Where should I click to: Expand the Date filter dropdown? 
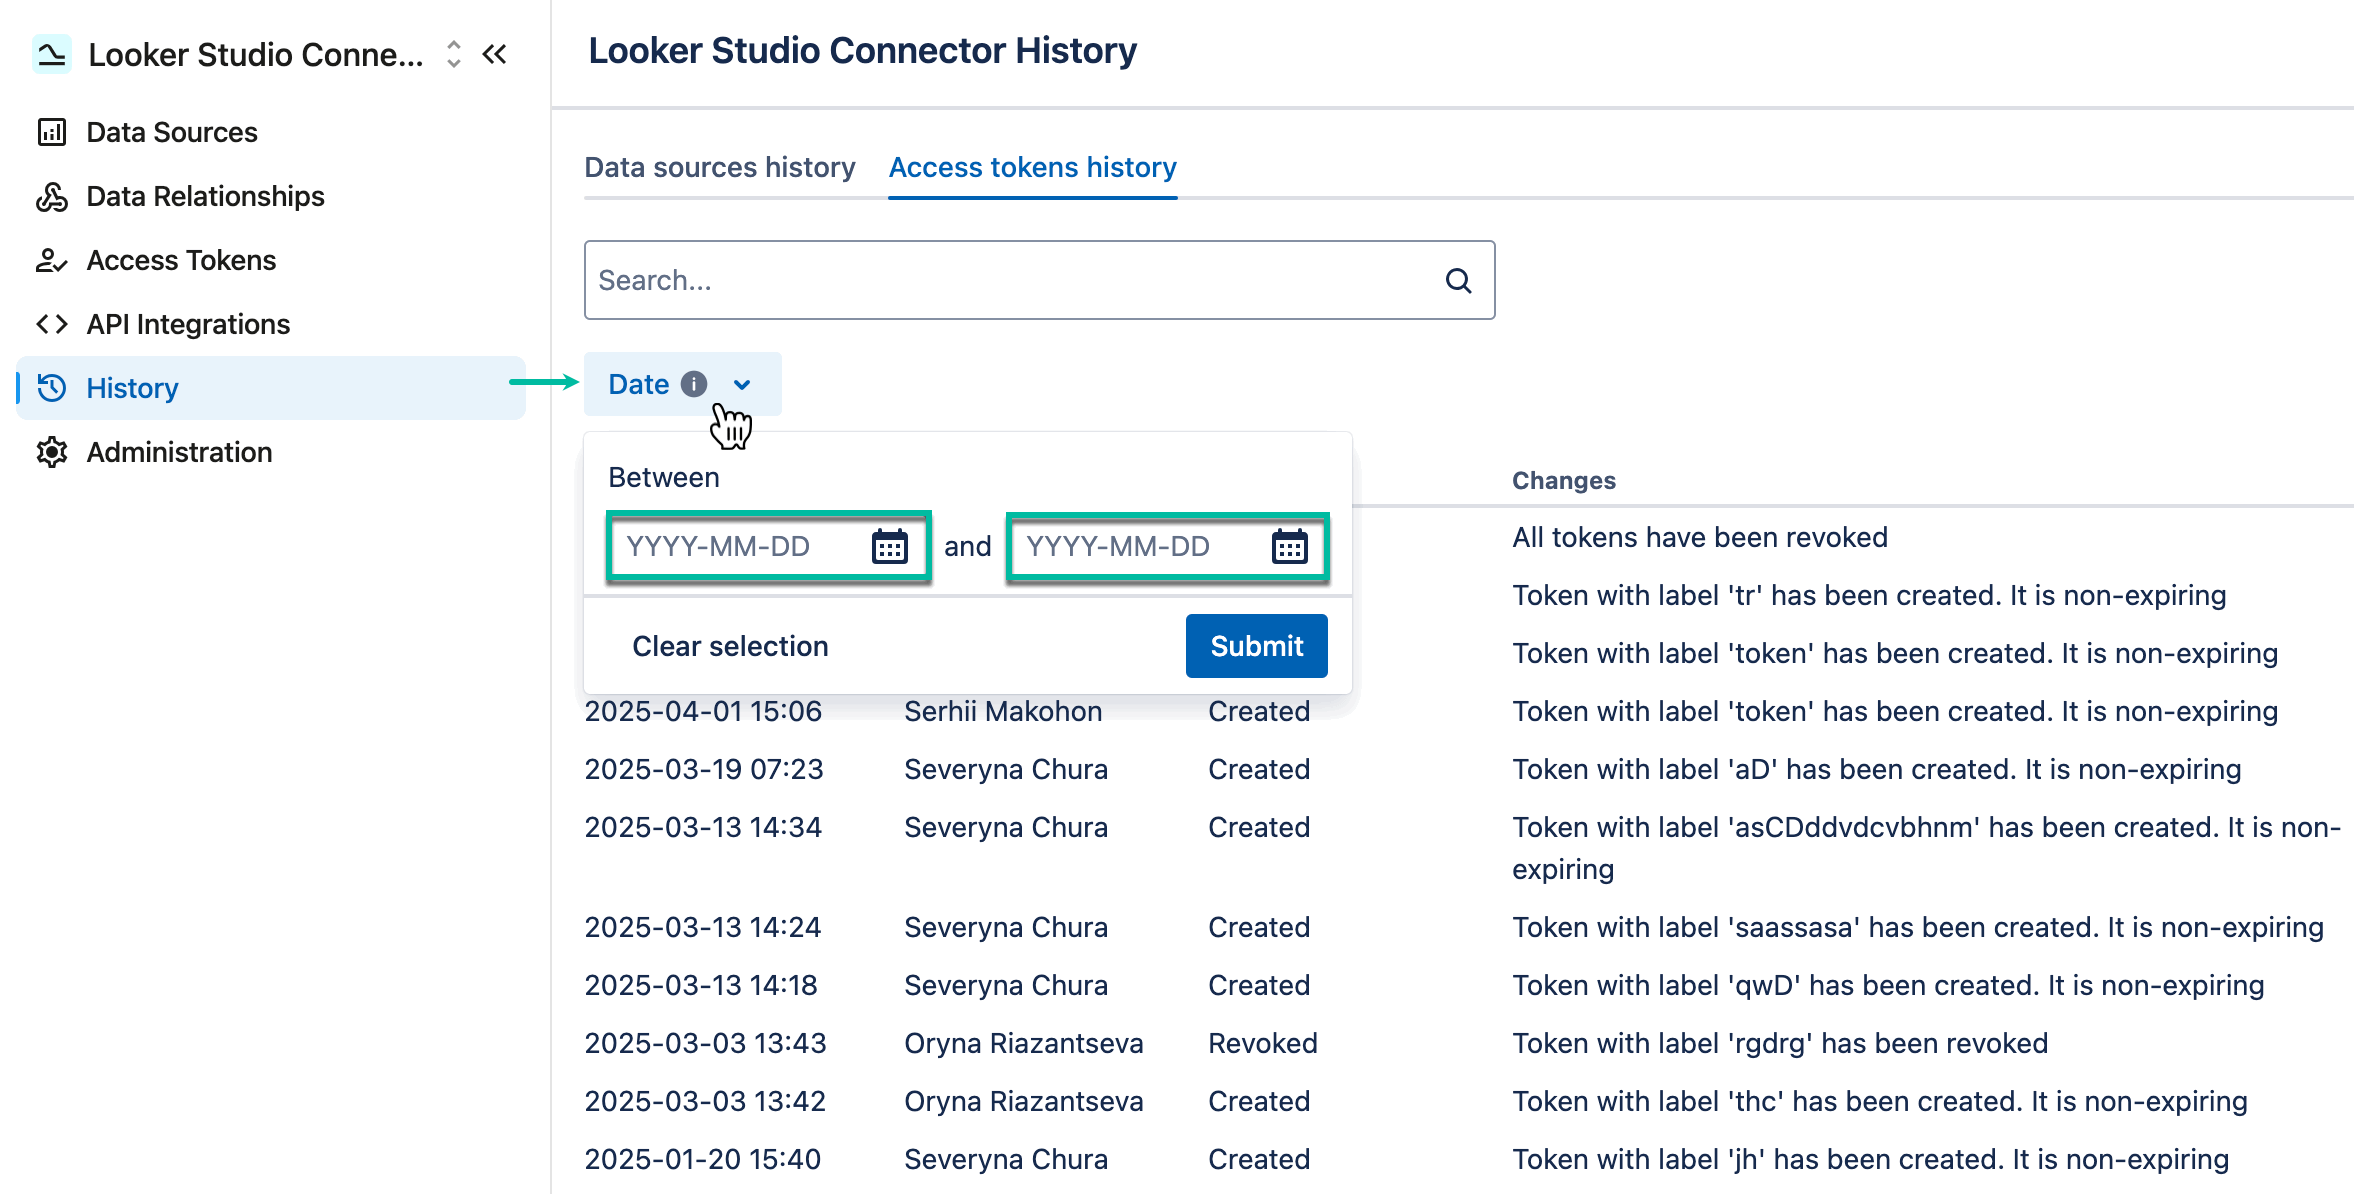point(742,384)
